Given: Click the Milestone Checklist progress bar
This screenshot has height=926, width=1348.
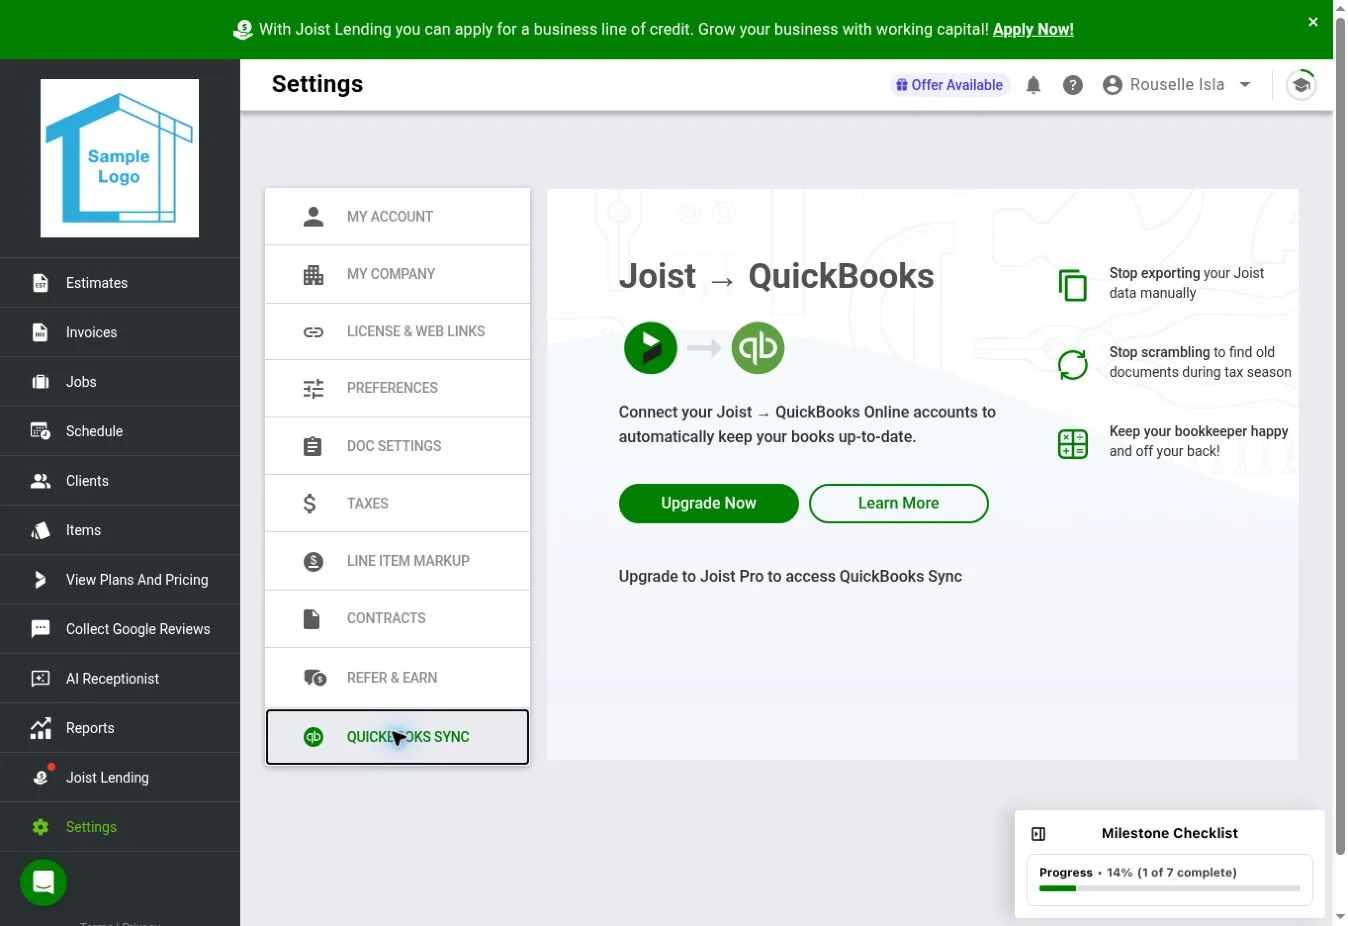Looking at the screenshot, I should [x=1170, y=888].
